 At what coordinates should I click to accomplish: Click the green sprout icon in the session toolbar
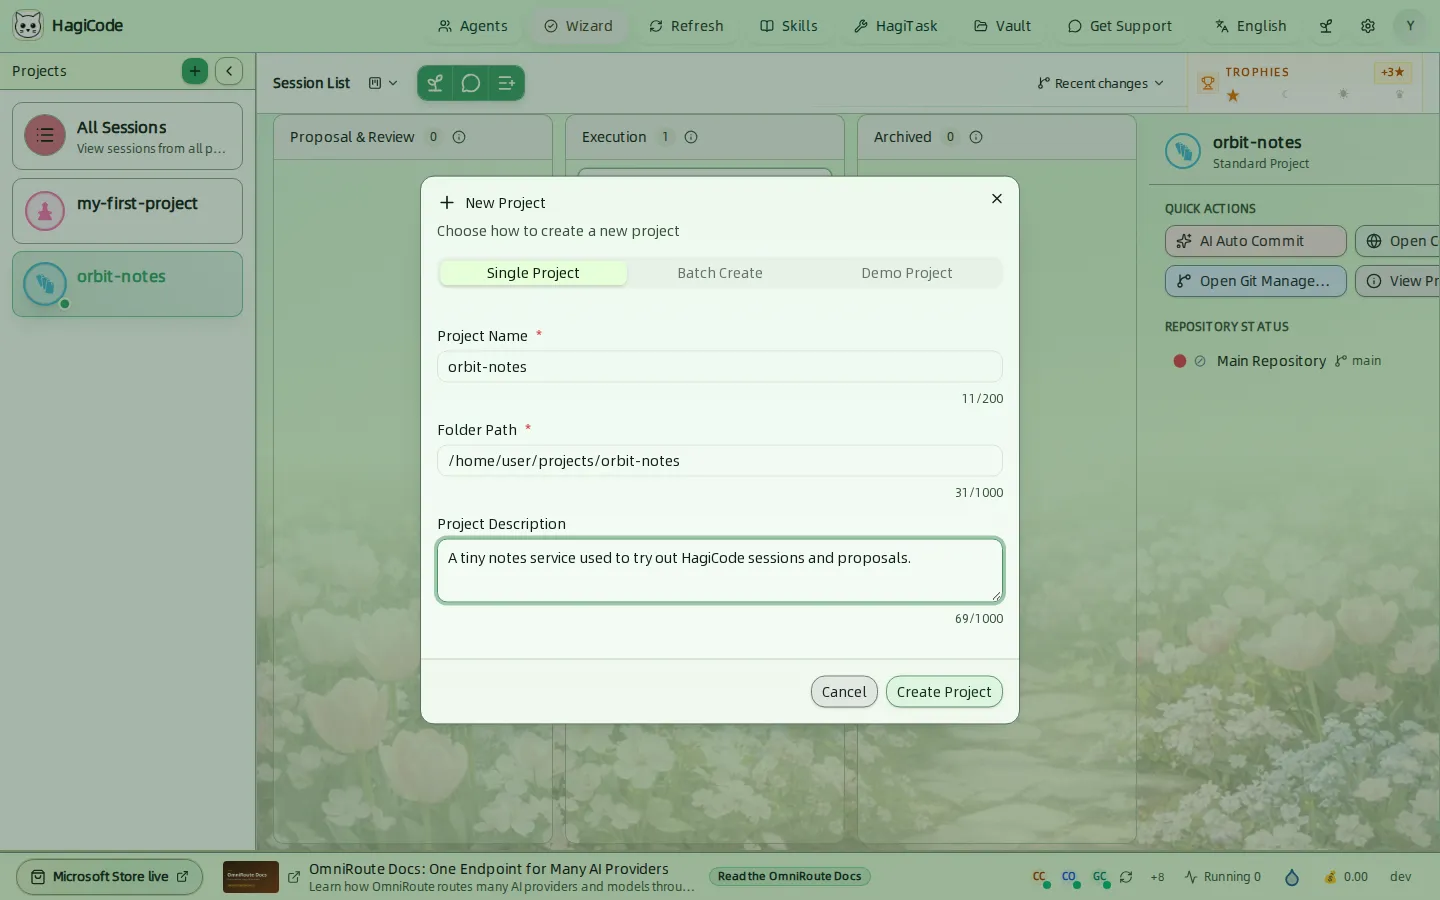coord(435,83)
